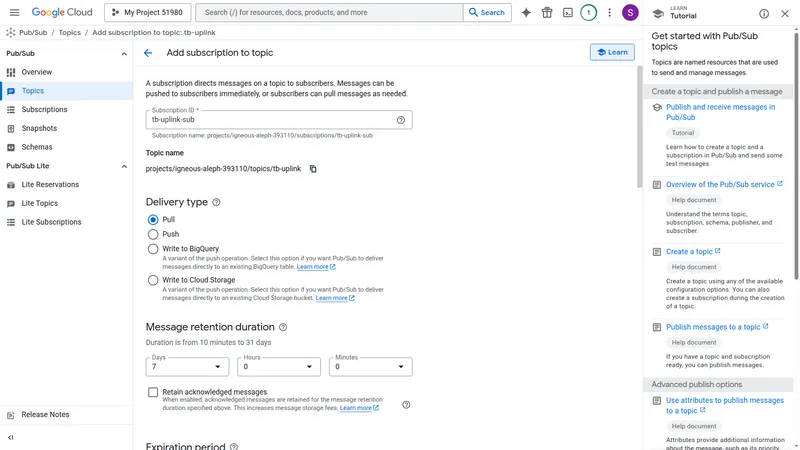This screenshot has width=800, height=450.
Task: Click the Google Cloud logo
Action: 62,12
